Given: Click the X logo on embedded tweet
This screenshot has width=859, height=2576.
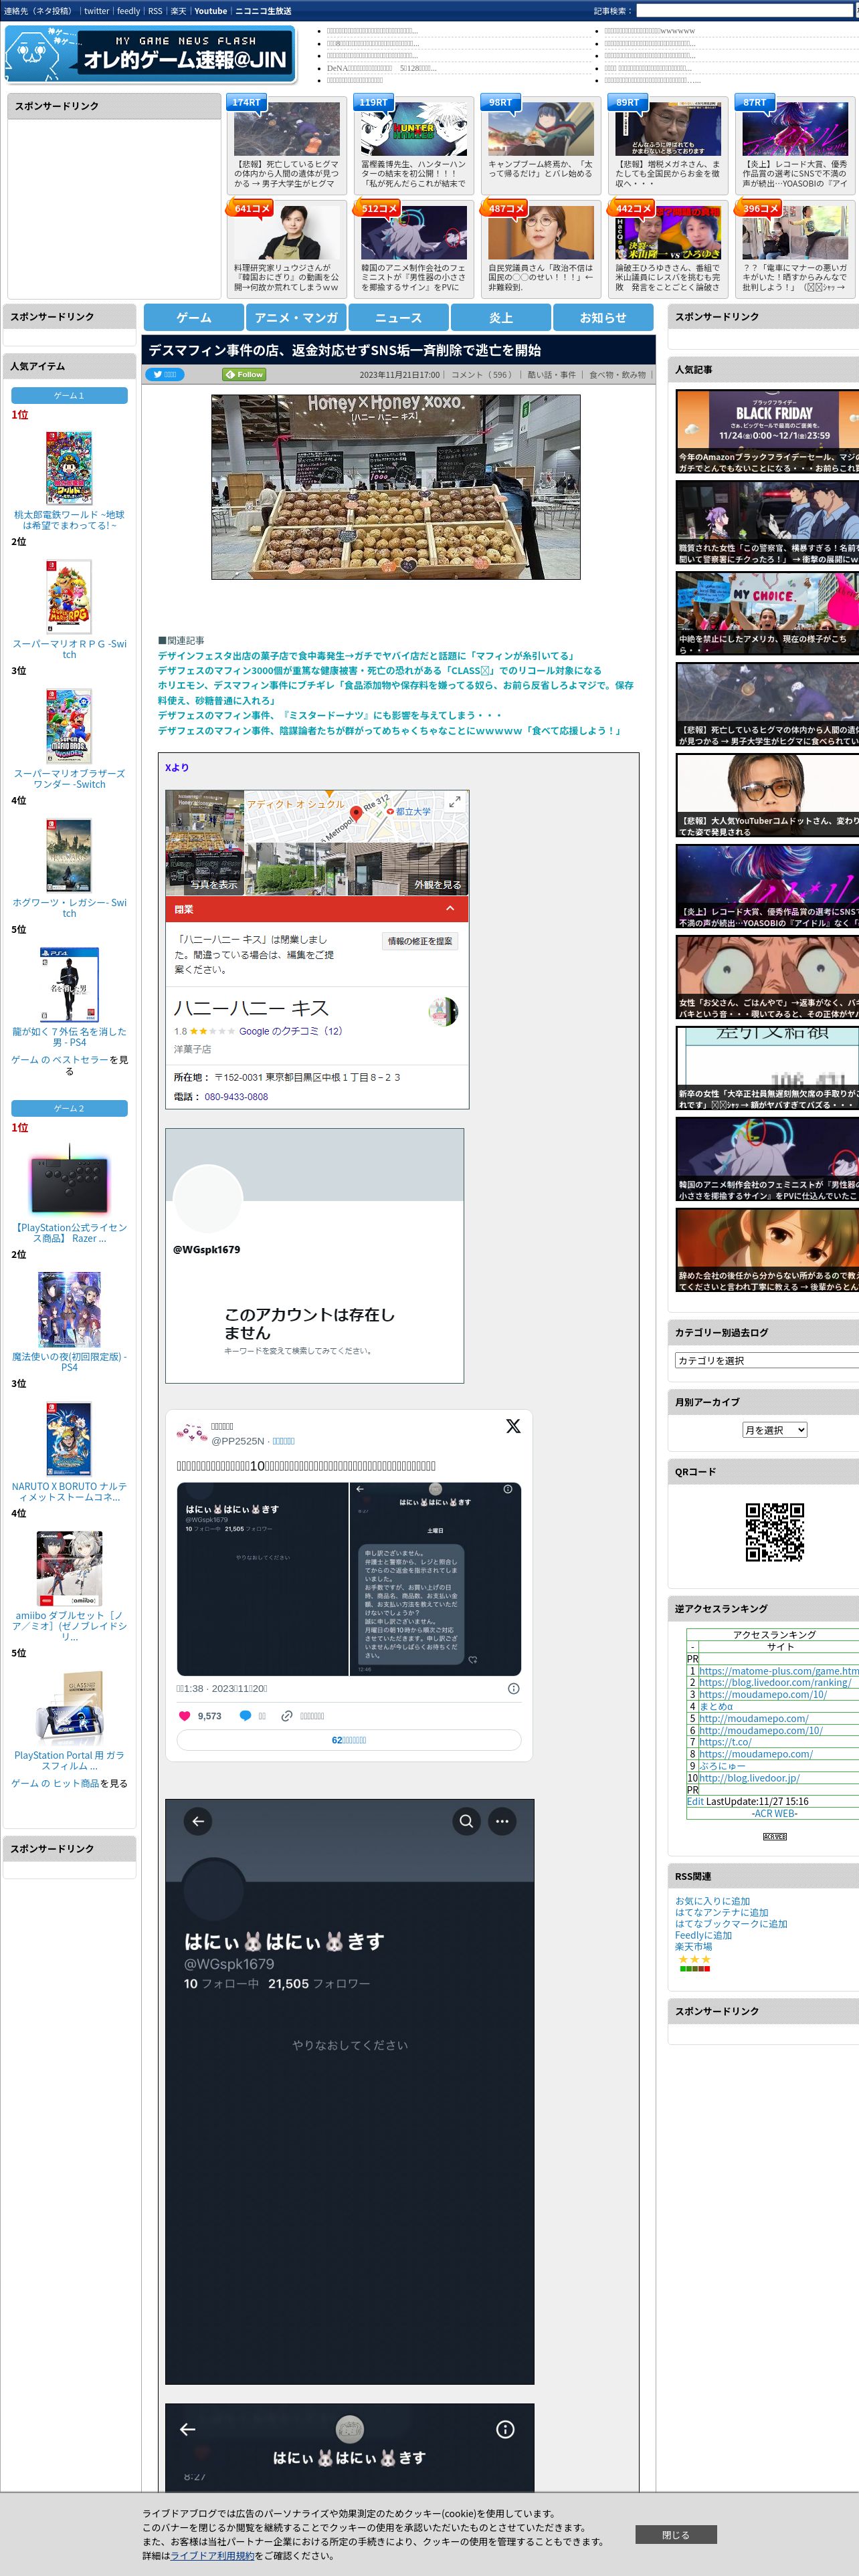Looking at the screenshot, I should pyautogui.click(x=513, y=1426).
